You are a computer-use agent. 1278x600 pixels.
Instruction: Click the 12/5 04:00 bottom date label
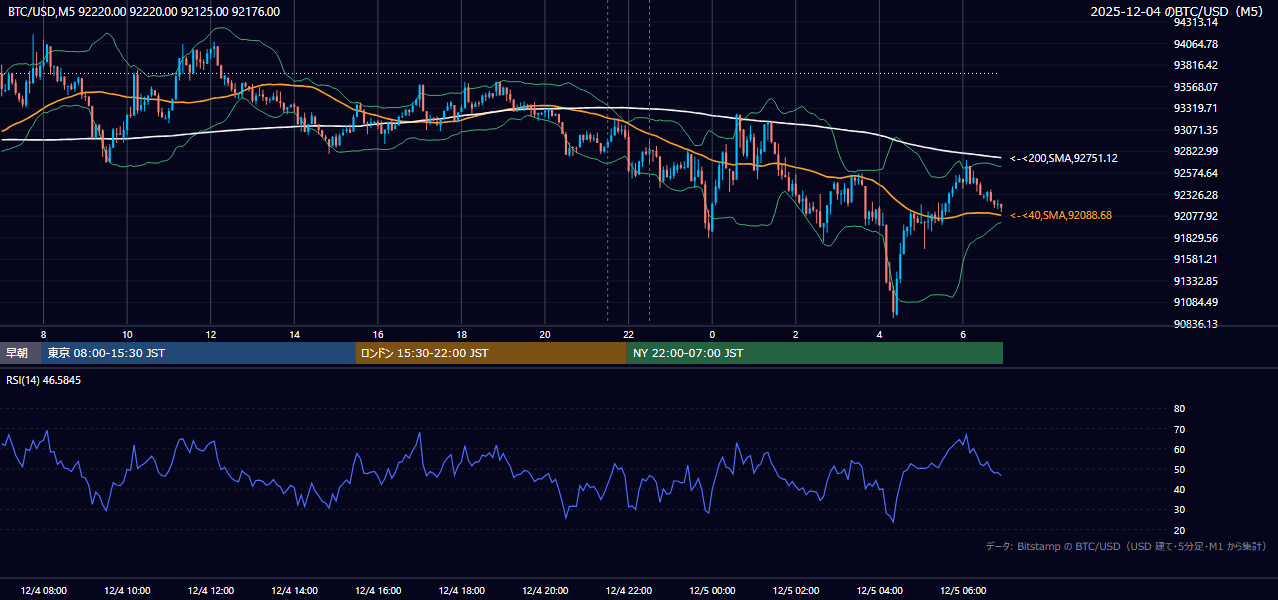click(879, 591)
